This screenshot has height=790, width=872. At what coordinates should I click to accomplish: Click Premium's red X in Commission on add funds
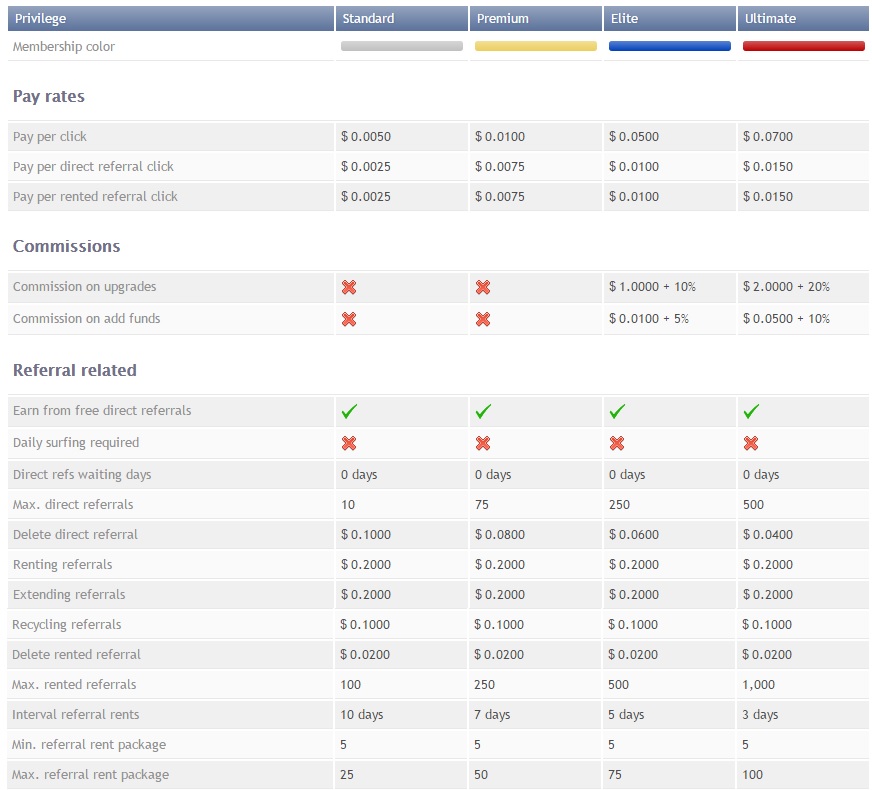coord(483,319)
